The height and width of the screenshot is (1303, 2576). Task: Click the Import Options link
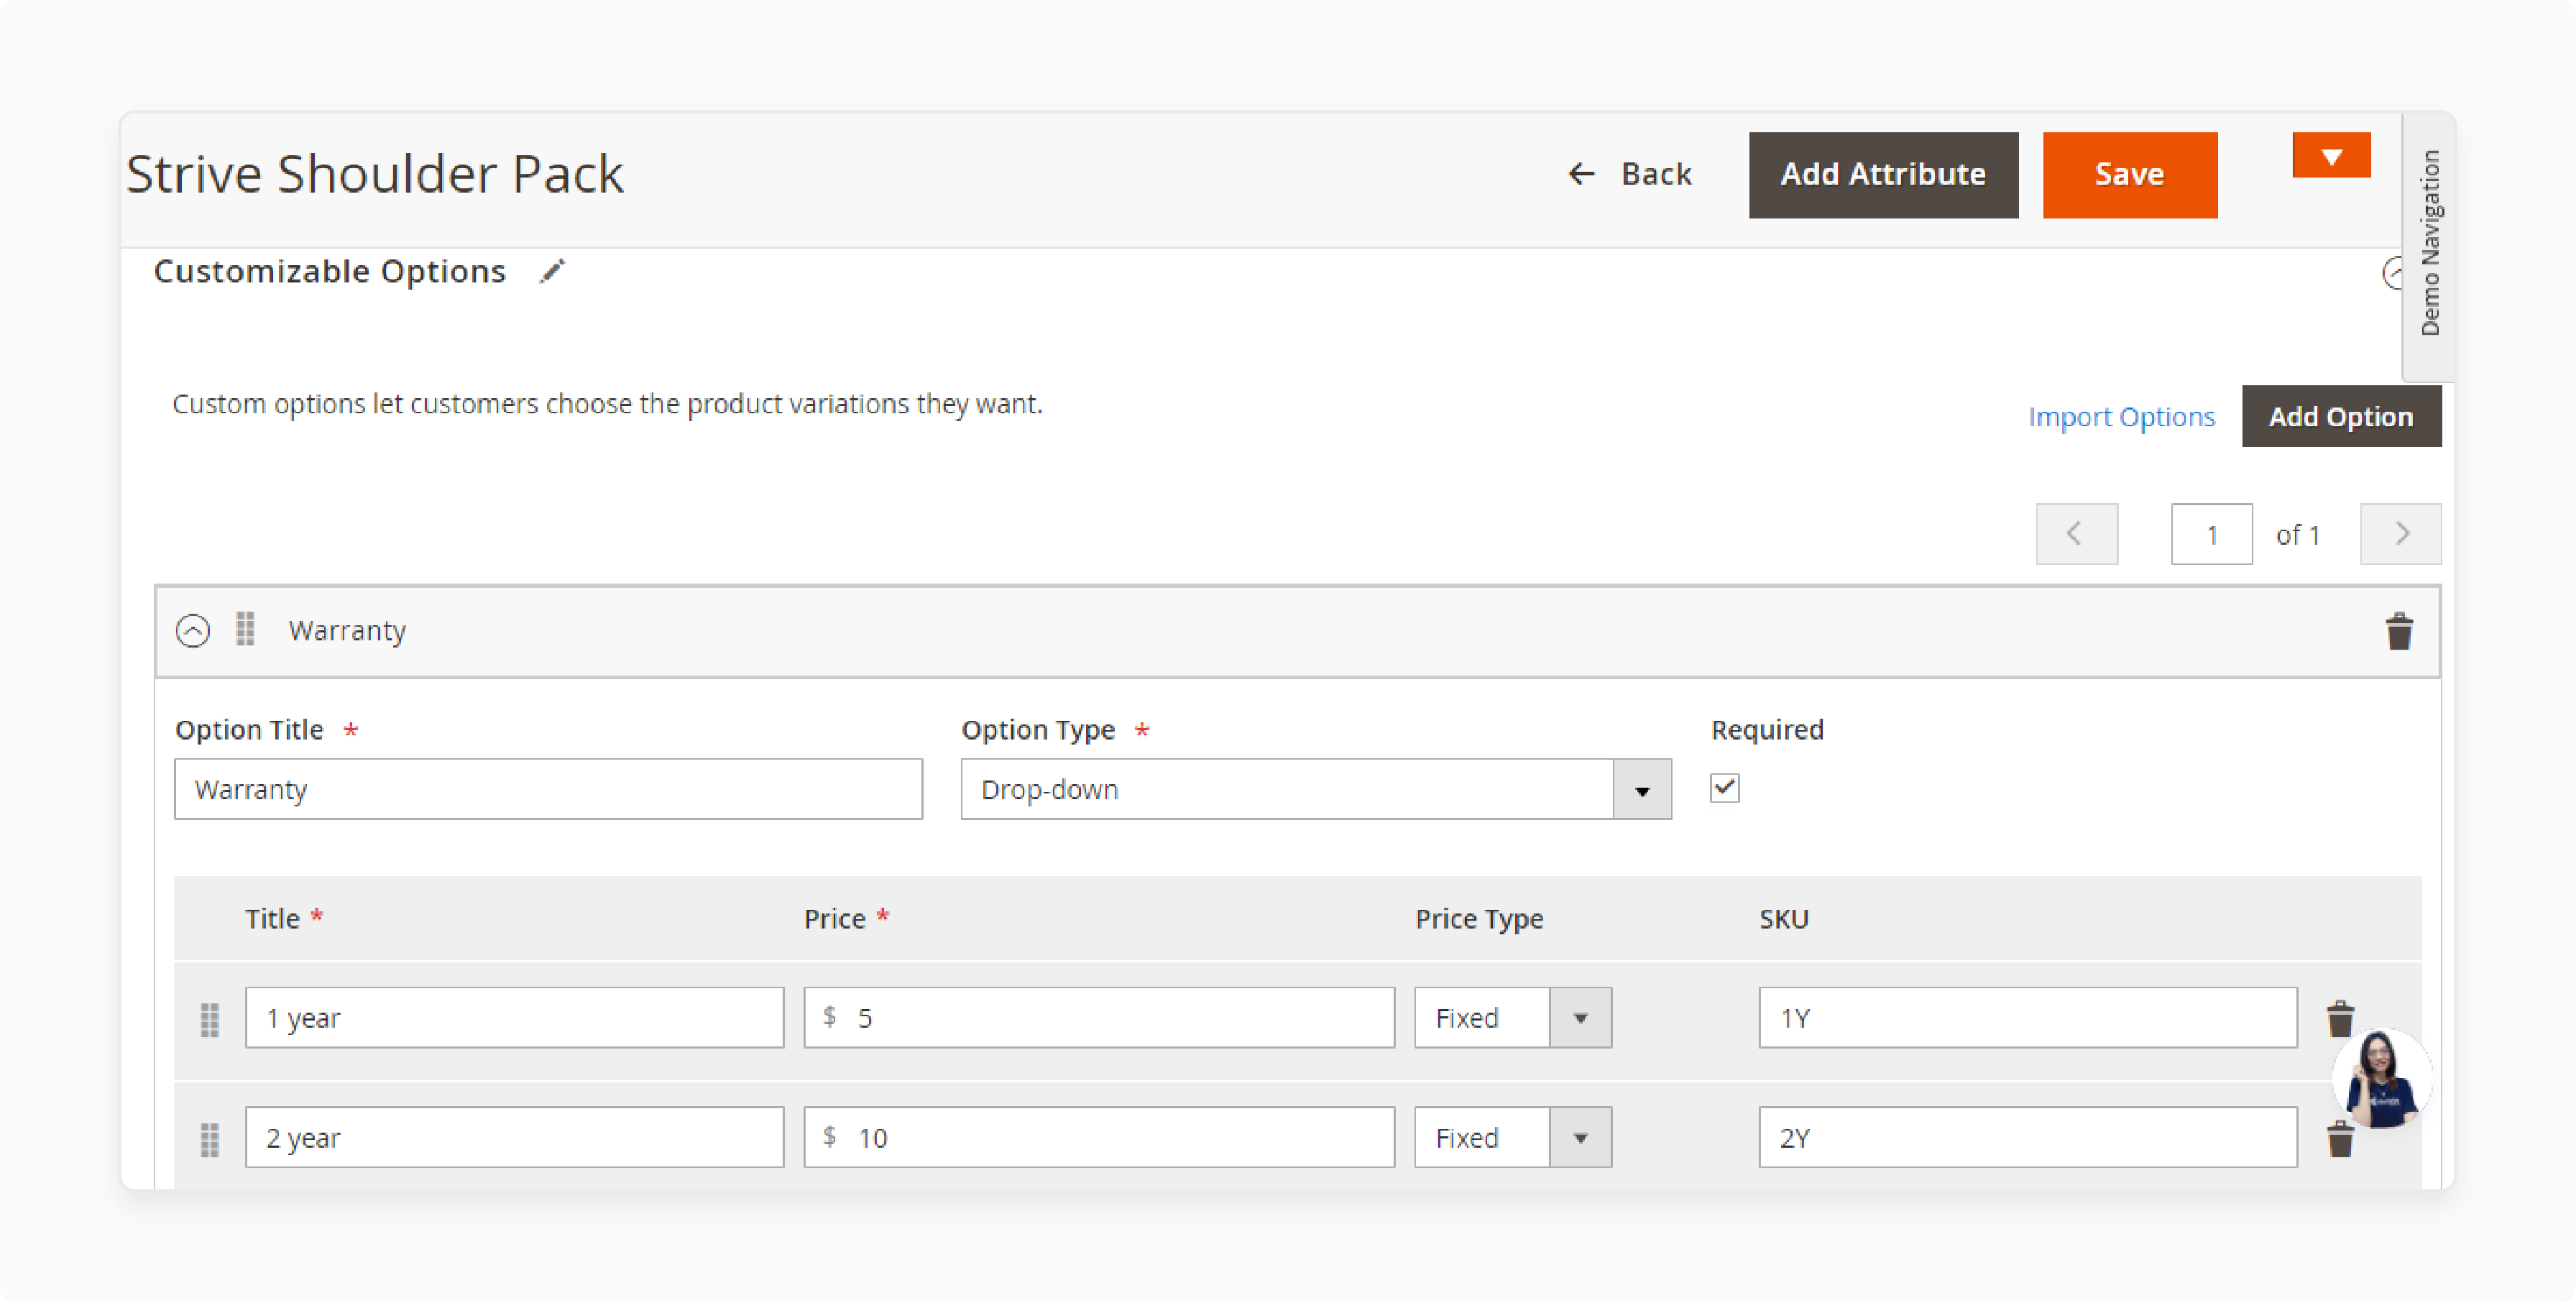2122,415
